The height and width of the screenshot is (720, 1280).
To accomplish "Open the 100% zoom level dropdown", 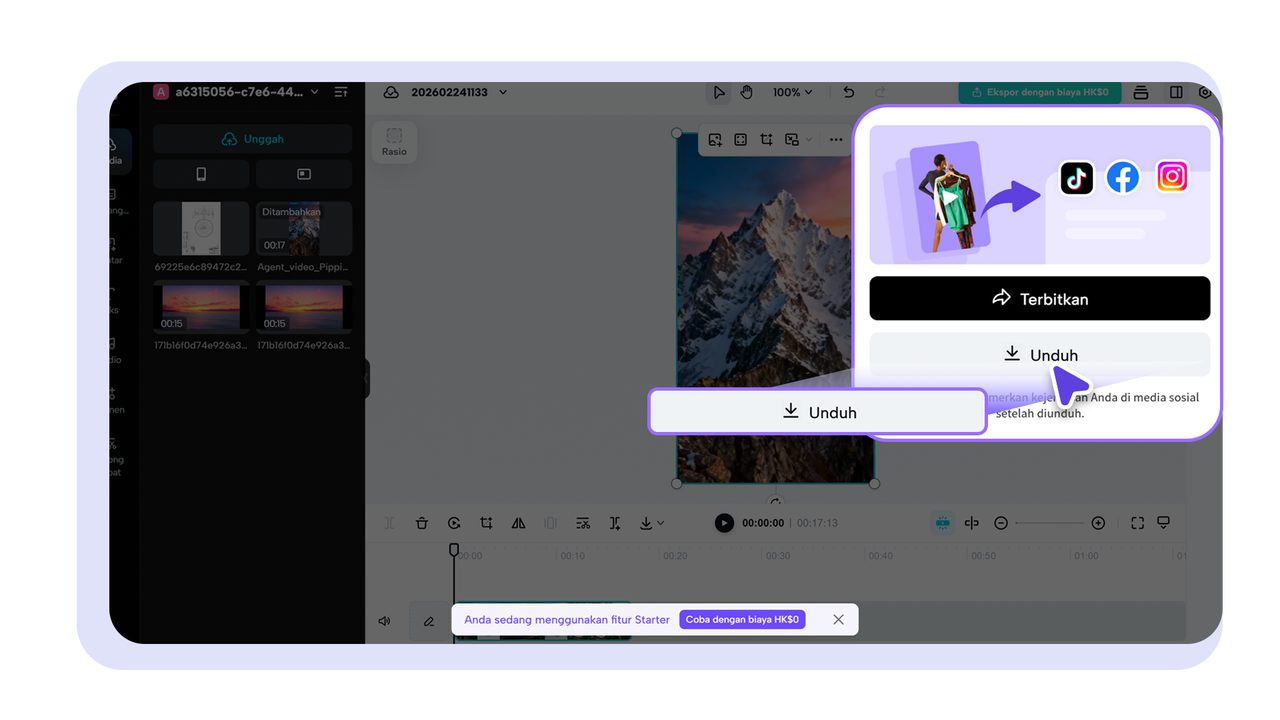I will tap(792, 92).
